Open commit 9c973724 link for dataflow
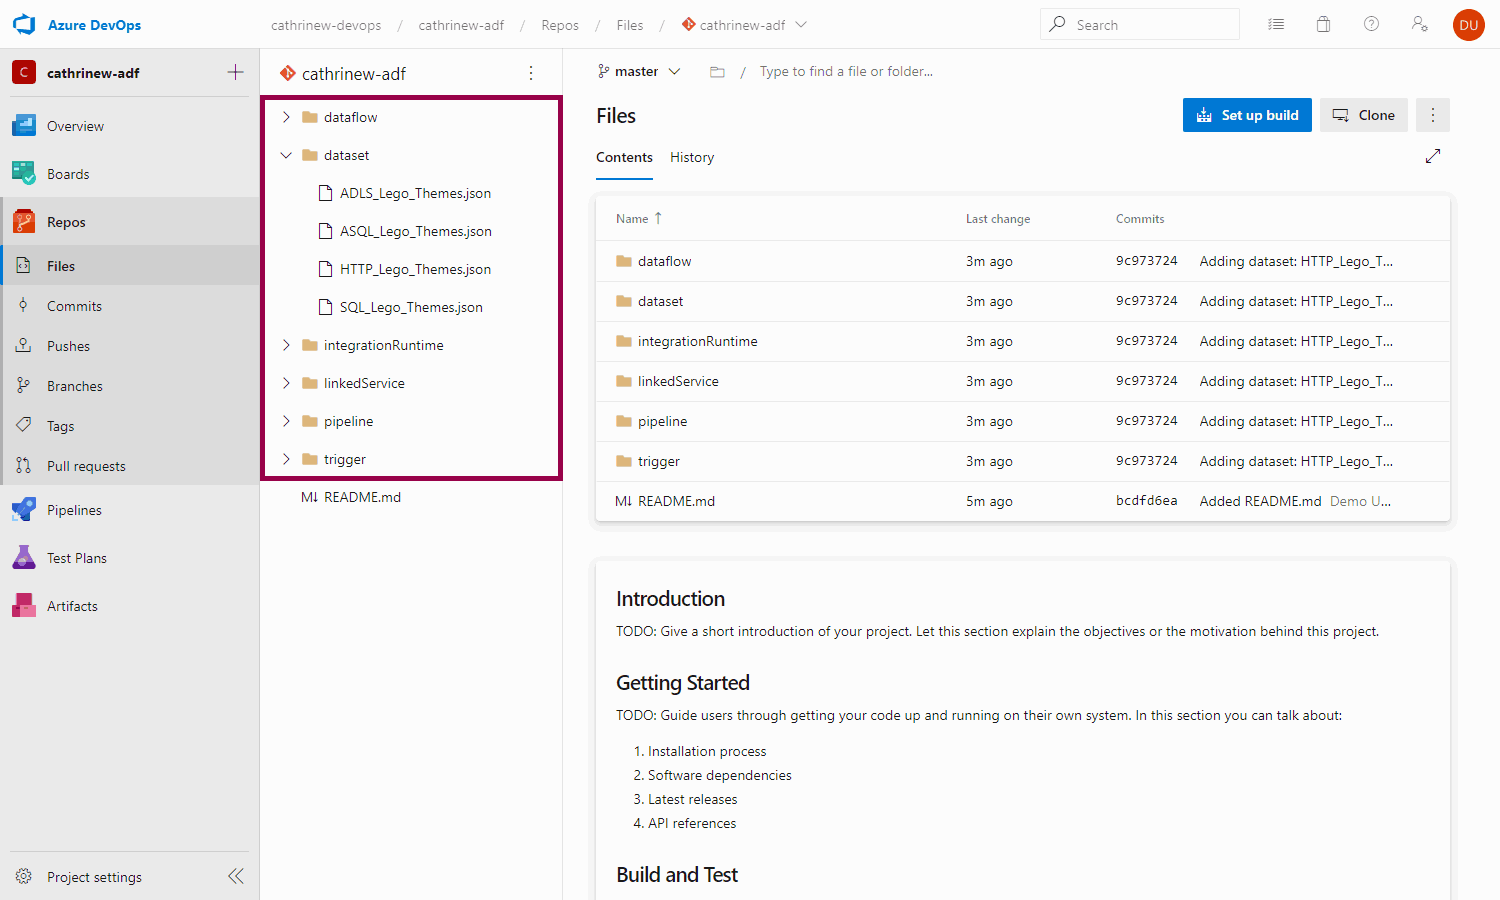The height and width of the screenshot is (900, 1500). tap(1146, 261)
